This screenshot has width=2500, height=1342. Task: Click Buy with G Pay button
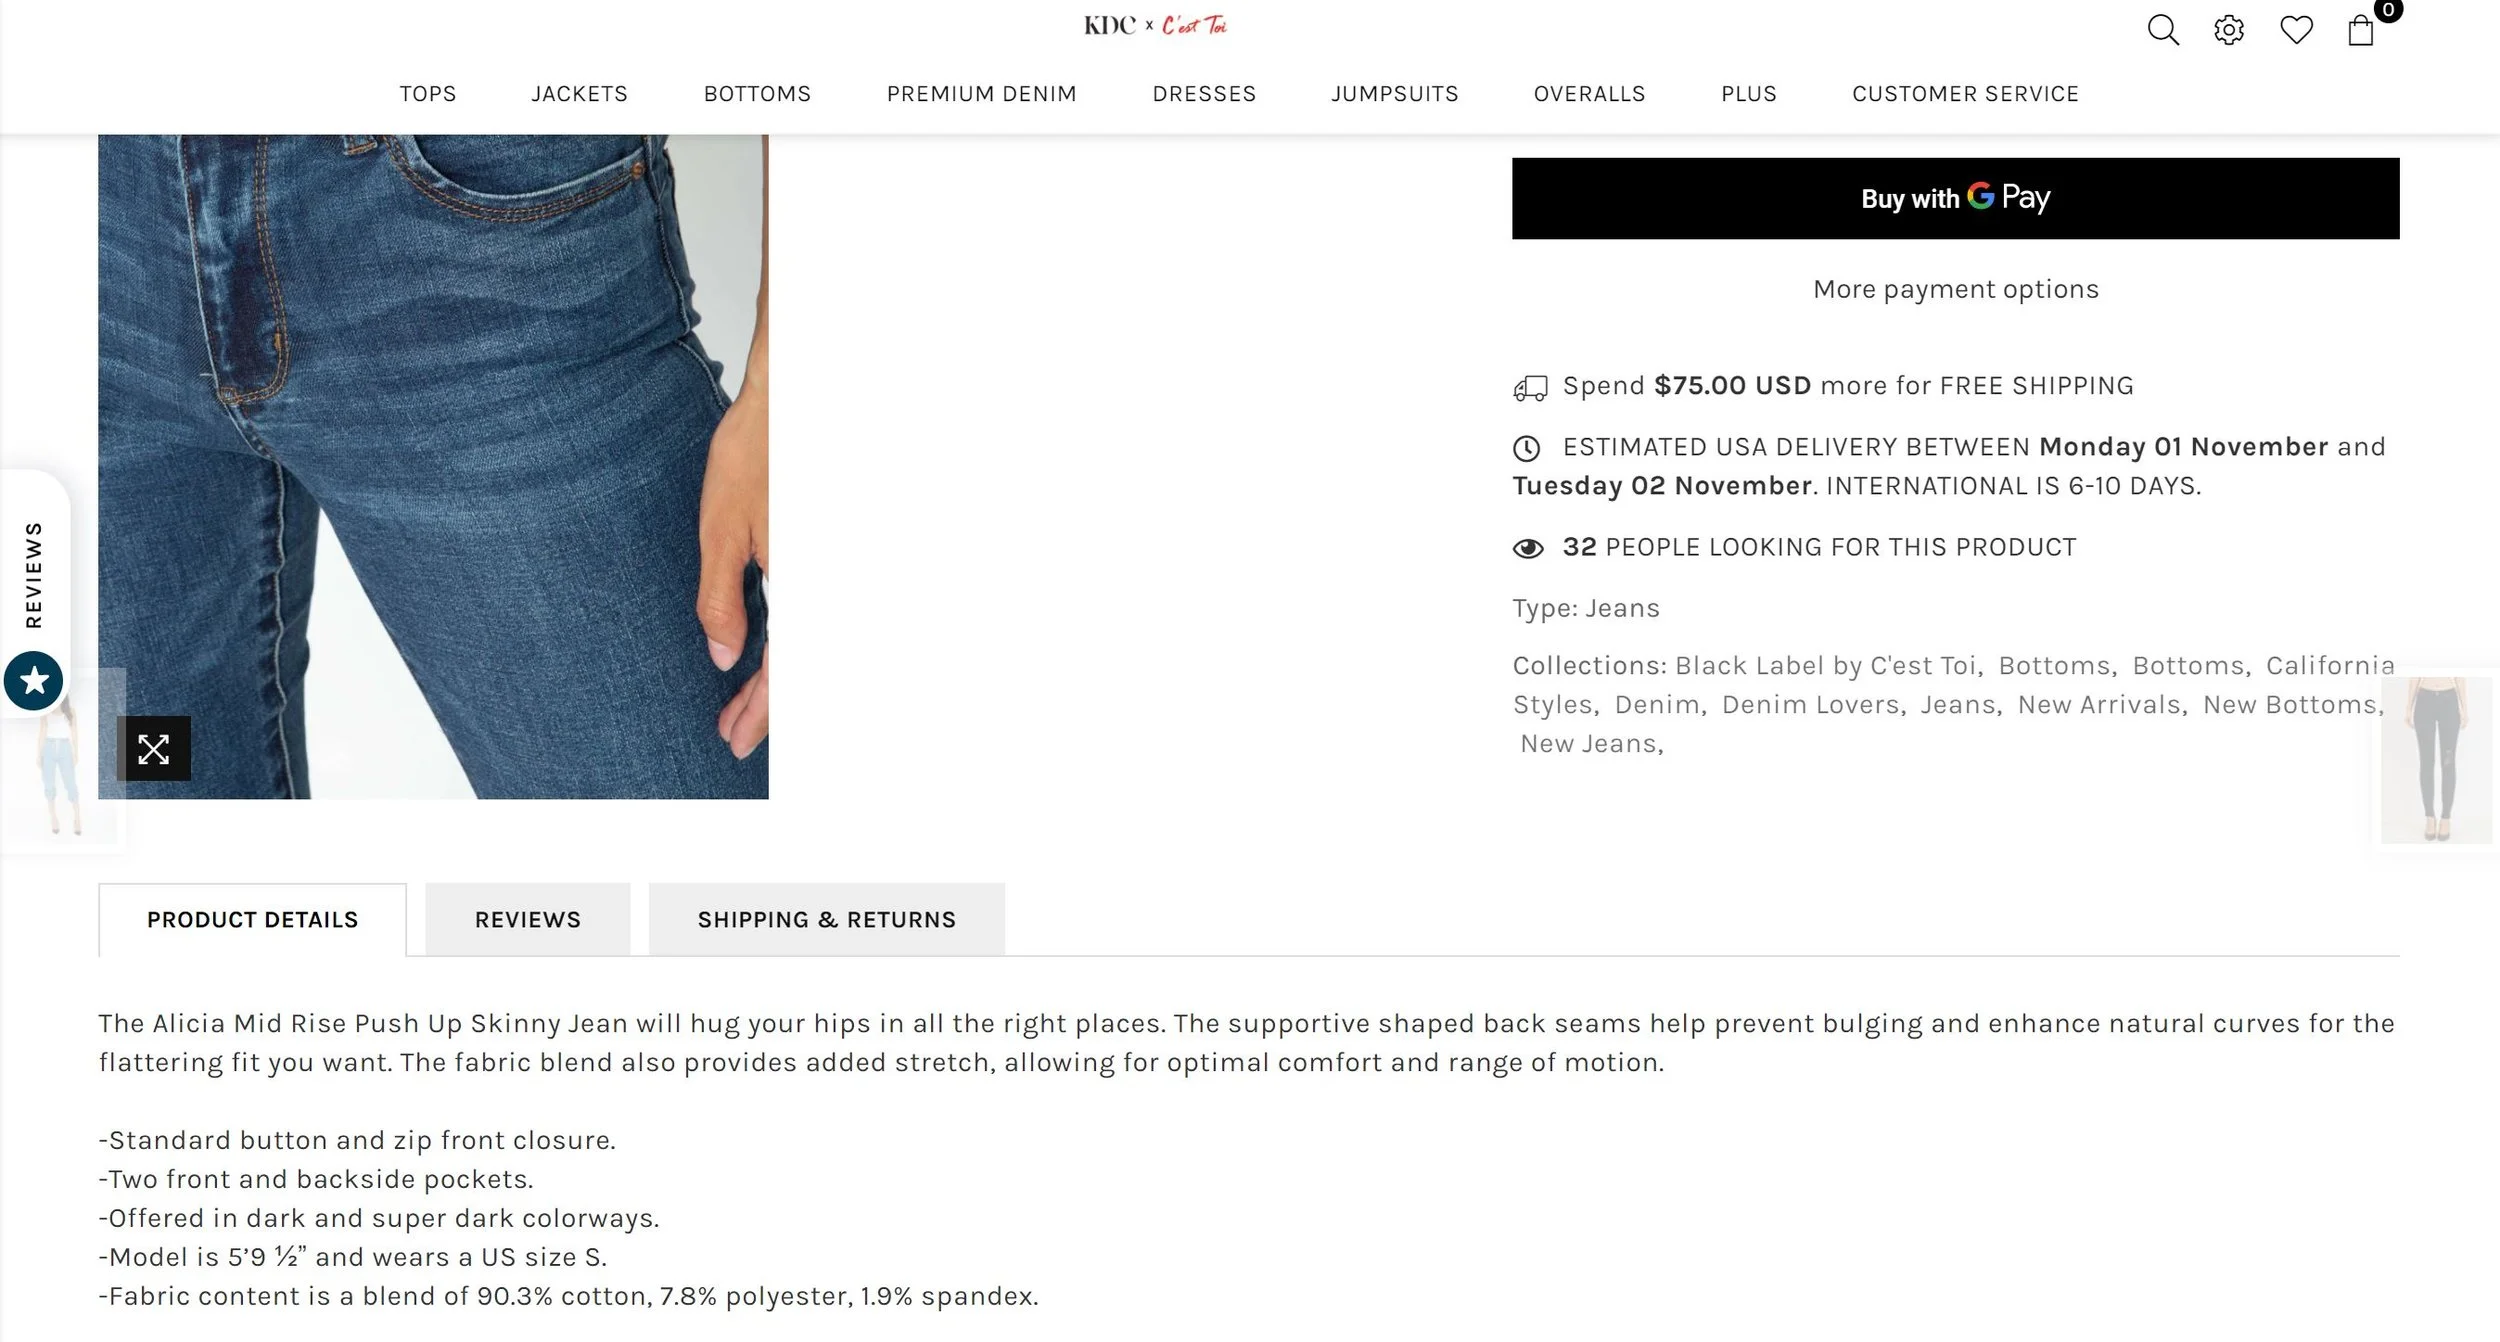pos(1955,198)
